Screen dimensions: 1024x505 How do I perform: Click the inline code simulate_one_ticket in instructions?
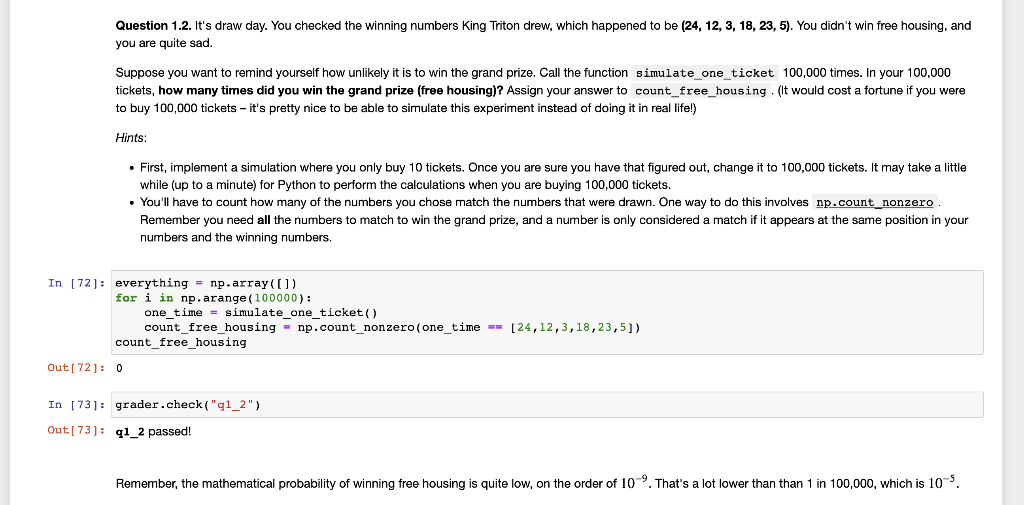[x=705, y=73]
